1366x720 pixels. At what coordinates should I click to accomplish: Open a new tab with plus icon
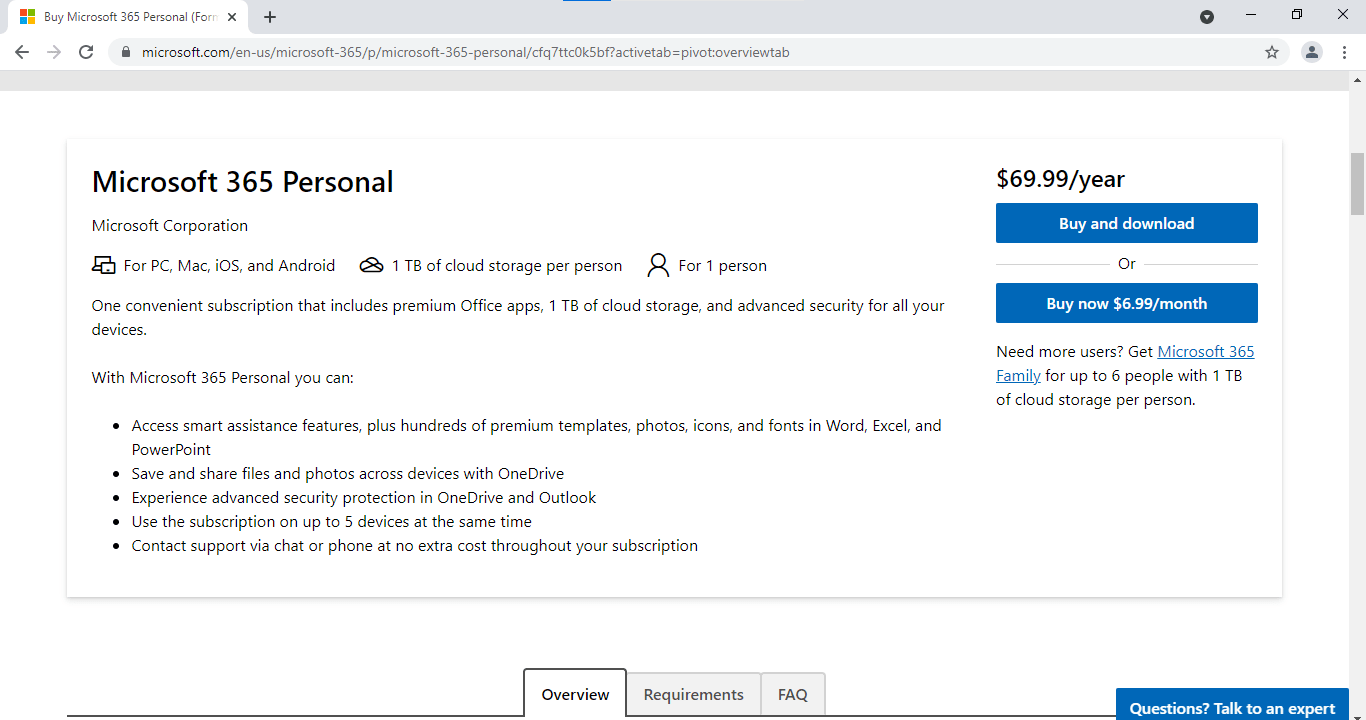(270, 17)
